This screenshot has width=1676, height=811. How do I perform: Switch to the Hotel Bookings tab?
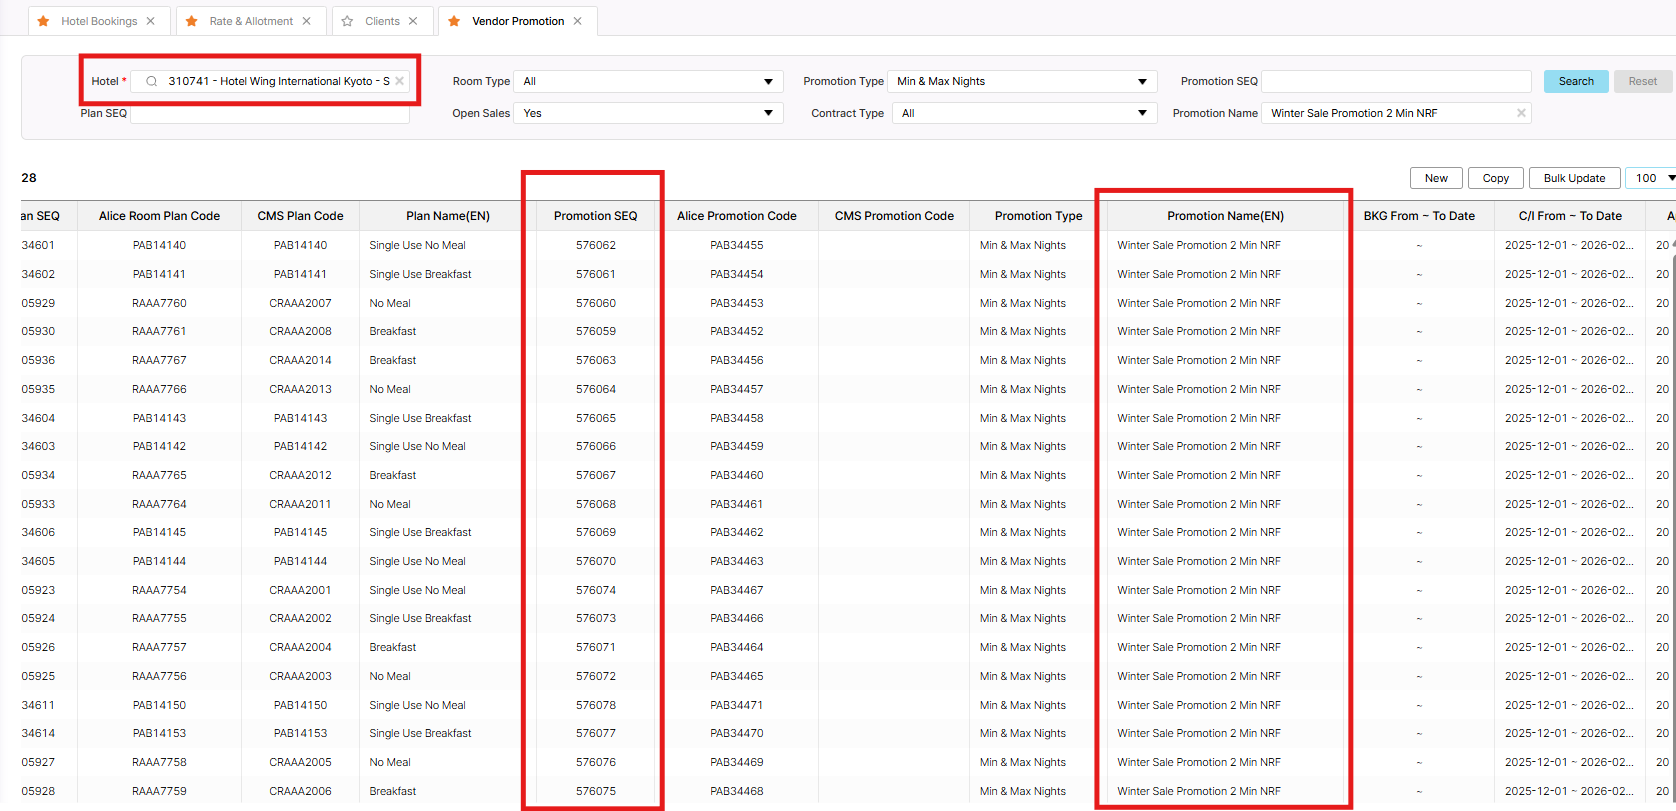click(x=99, y=21)
